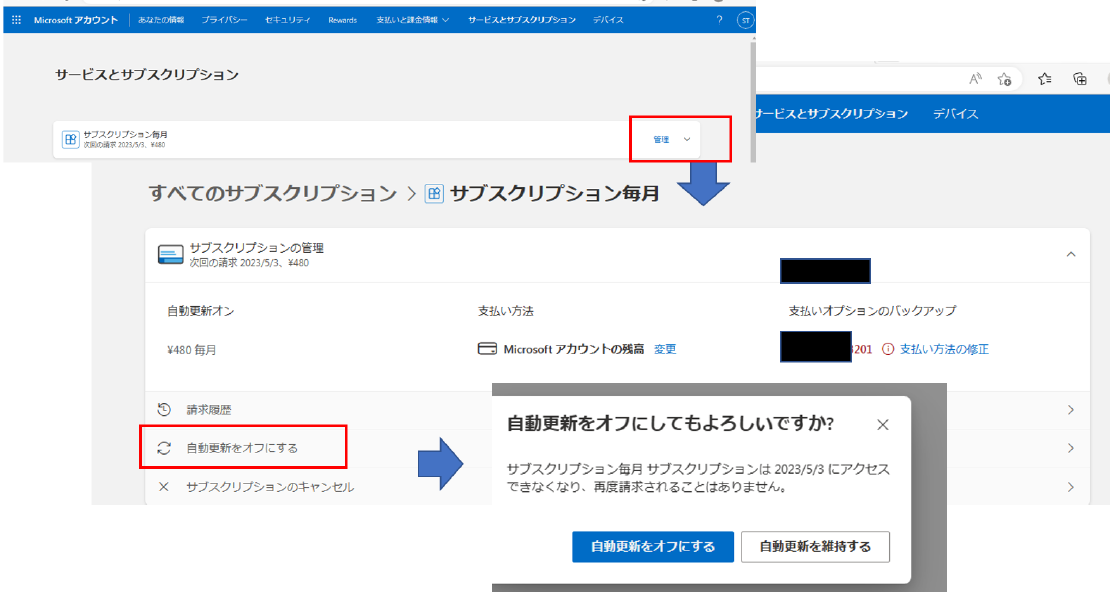This screenshot has height=592, width=1110.
Task: Open the Favorites list icon in the browser toolbar
Action: click(1045, 79)
